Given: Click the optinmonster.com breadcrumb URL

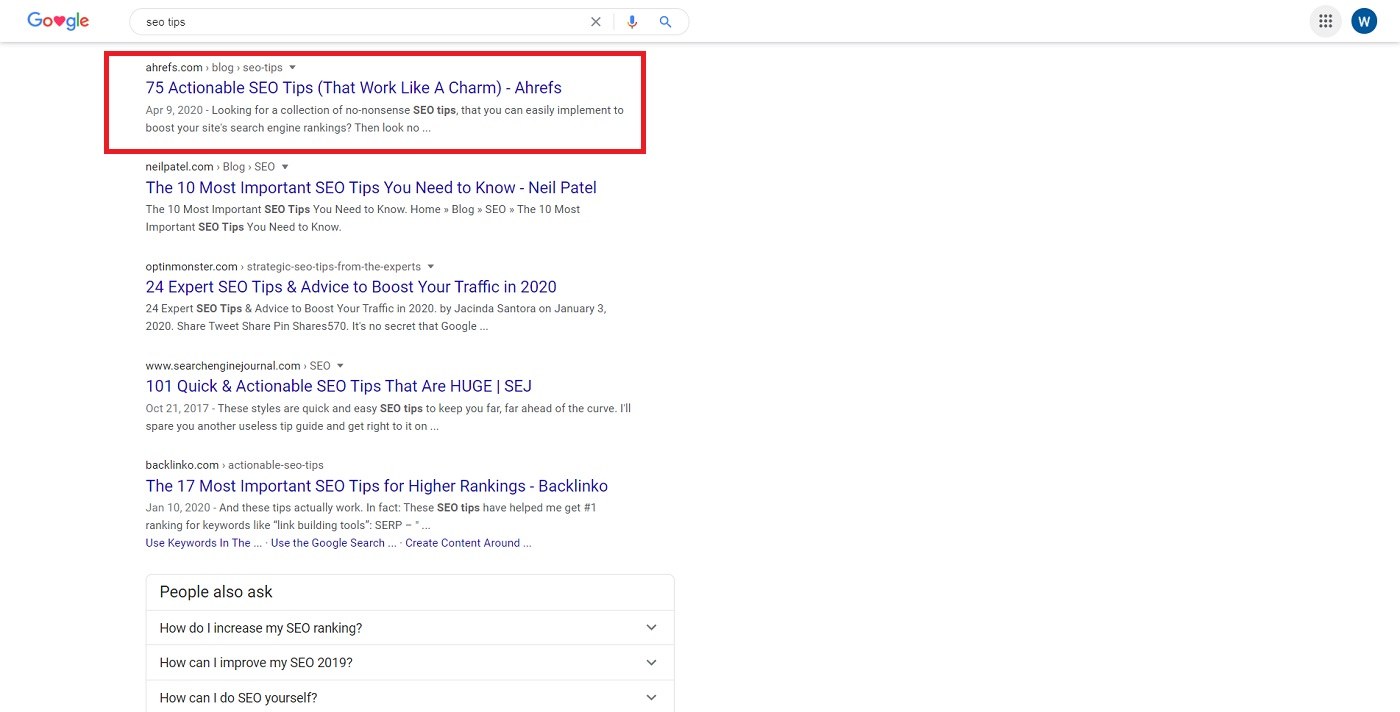Looking at the screenshot, I should [284, 267].
